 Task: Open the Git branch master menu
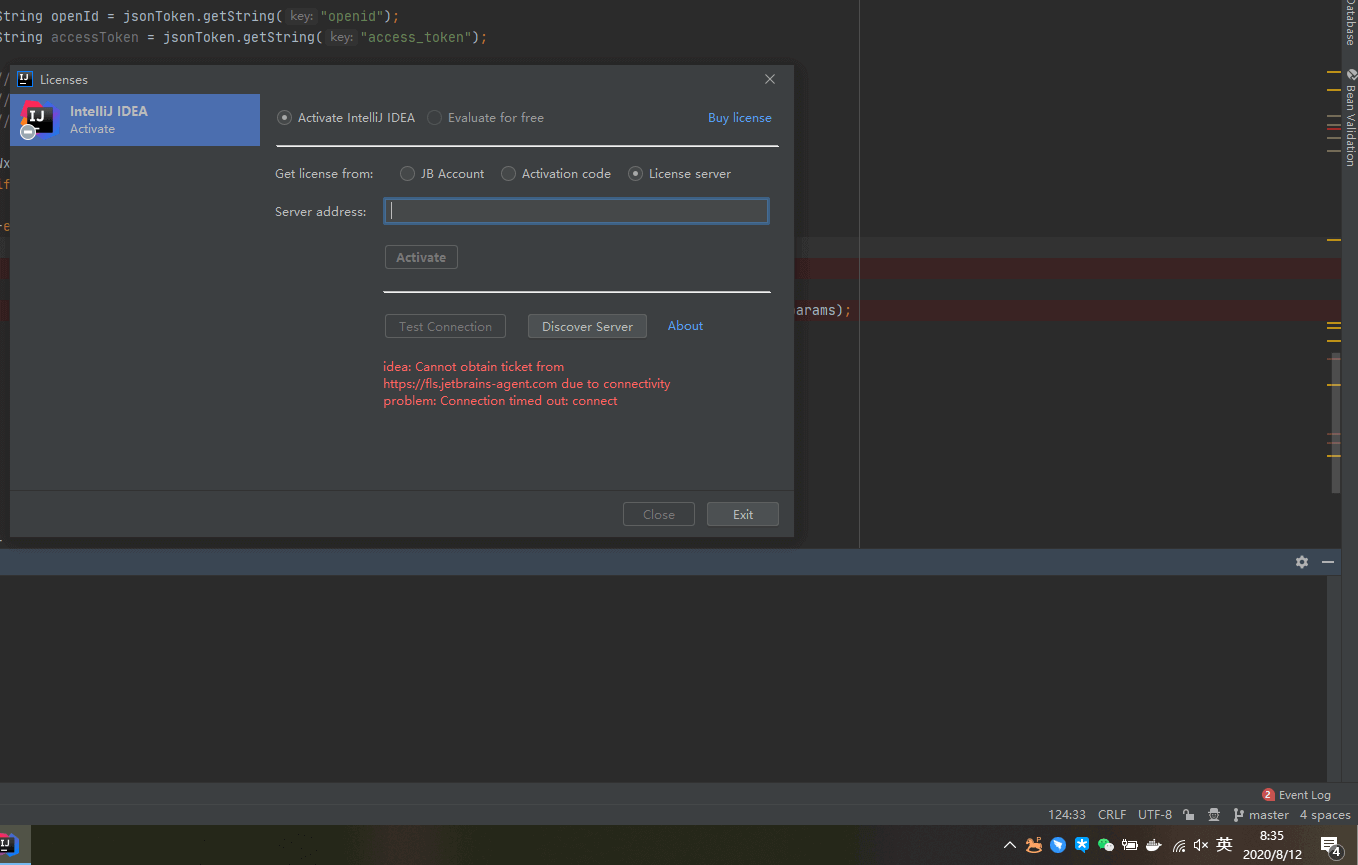[x=1261, y=815]
